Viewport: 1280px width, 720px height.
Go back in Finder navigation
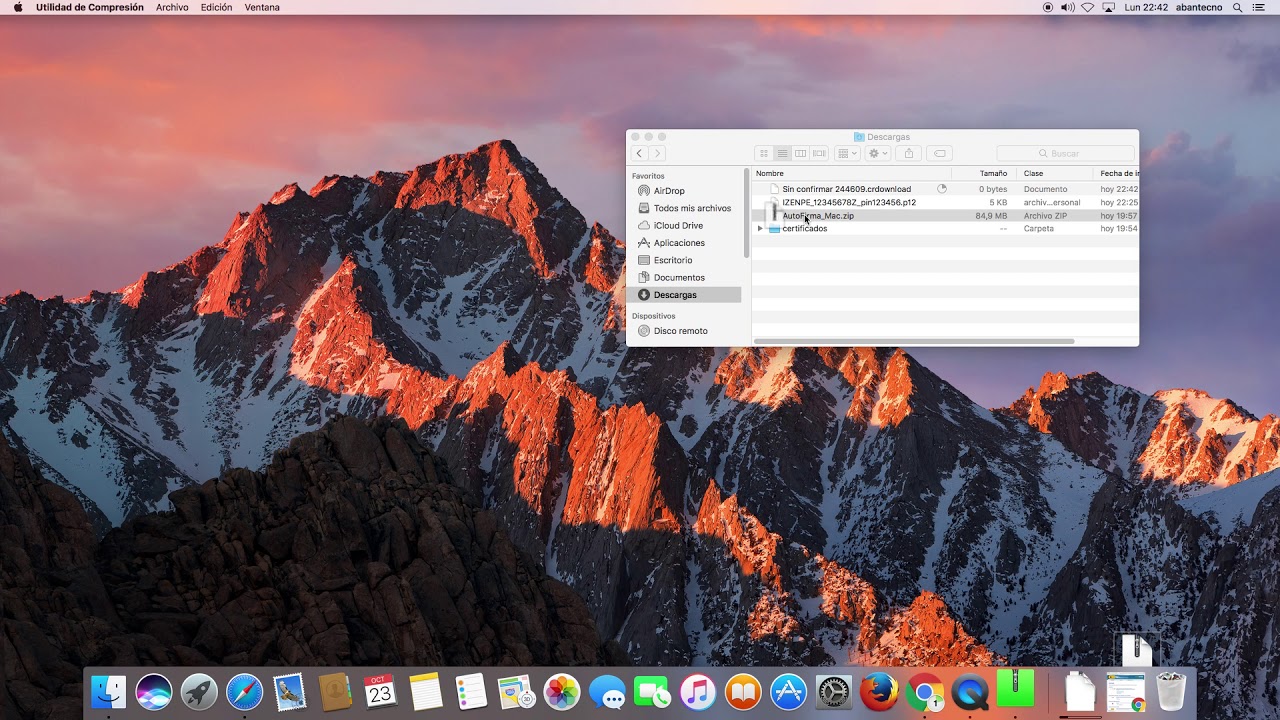pos(639,153)
